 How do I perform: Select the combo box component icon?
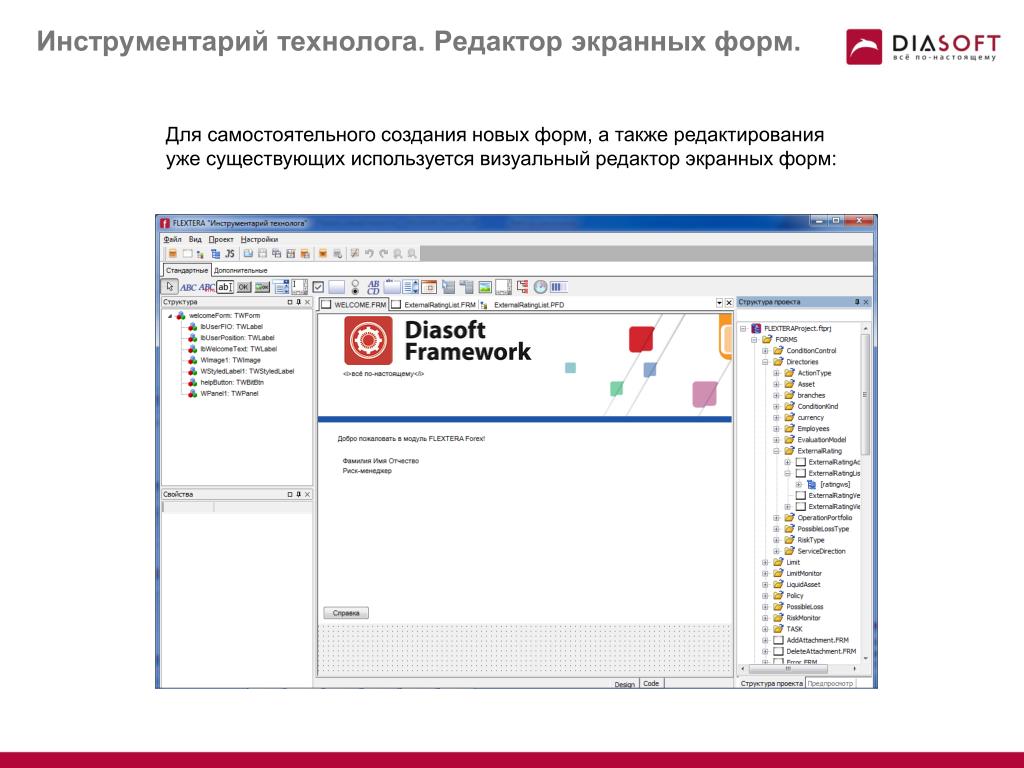click(281, 287)
